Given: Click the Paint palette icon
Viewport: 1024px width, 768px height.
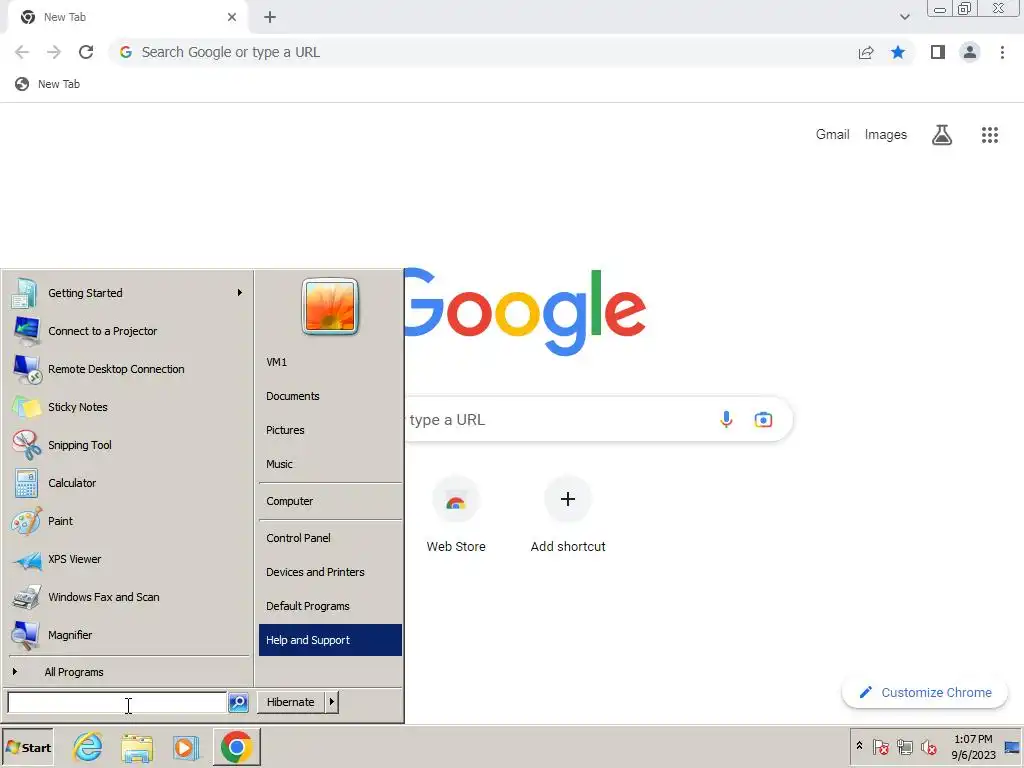Looking at the screenshot, I should [x=26, y=521].
